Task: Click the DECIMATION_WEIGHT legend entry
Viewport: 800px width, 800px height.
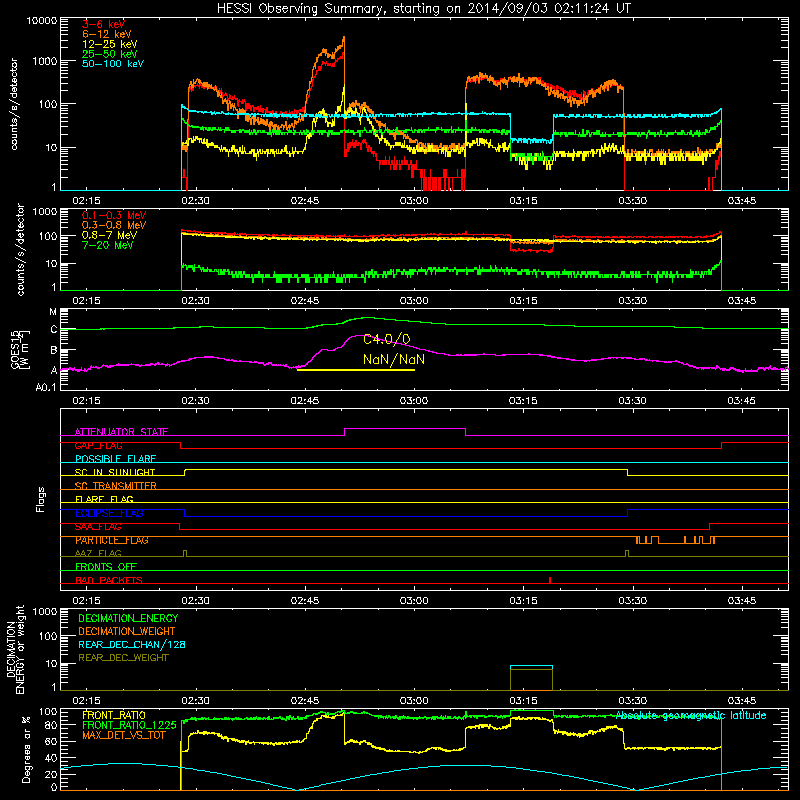Action: pos(127,631)
